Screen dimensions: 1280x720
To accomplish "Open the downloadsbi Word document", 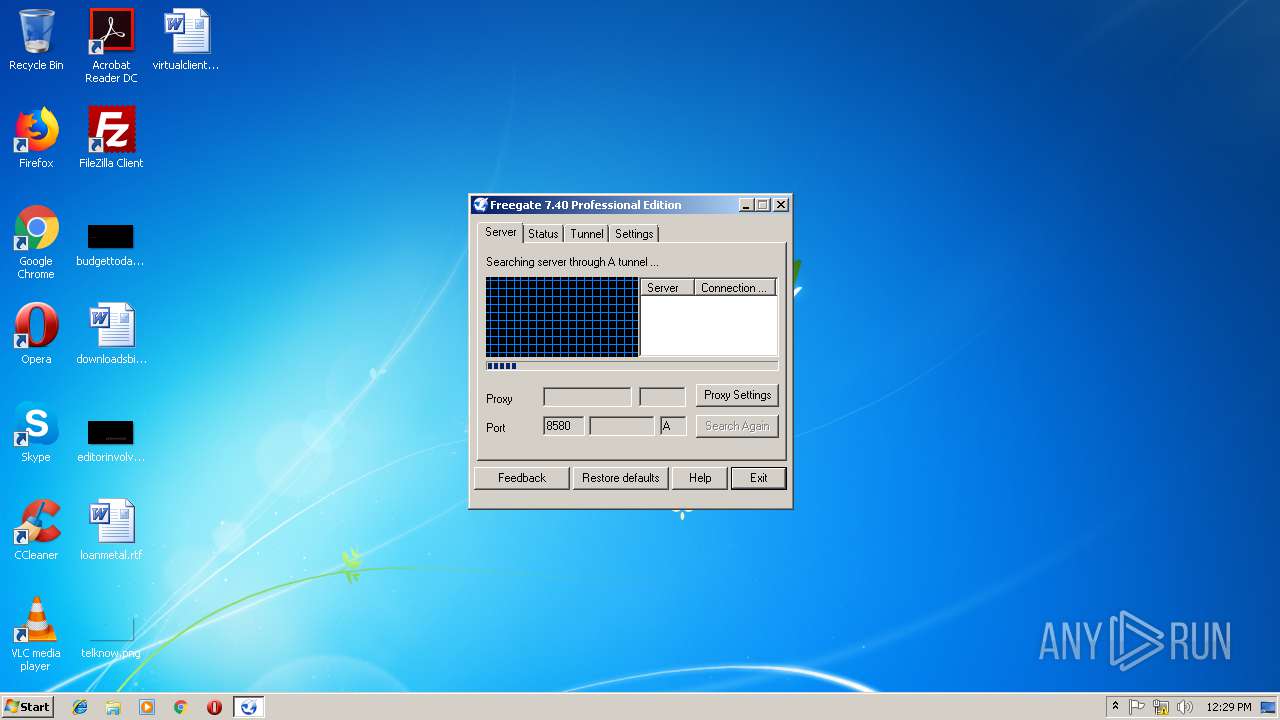I will [111, 334].
